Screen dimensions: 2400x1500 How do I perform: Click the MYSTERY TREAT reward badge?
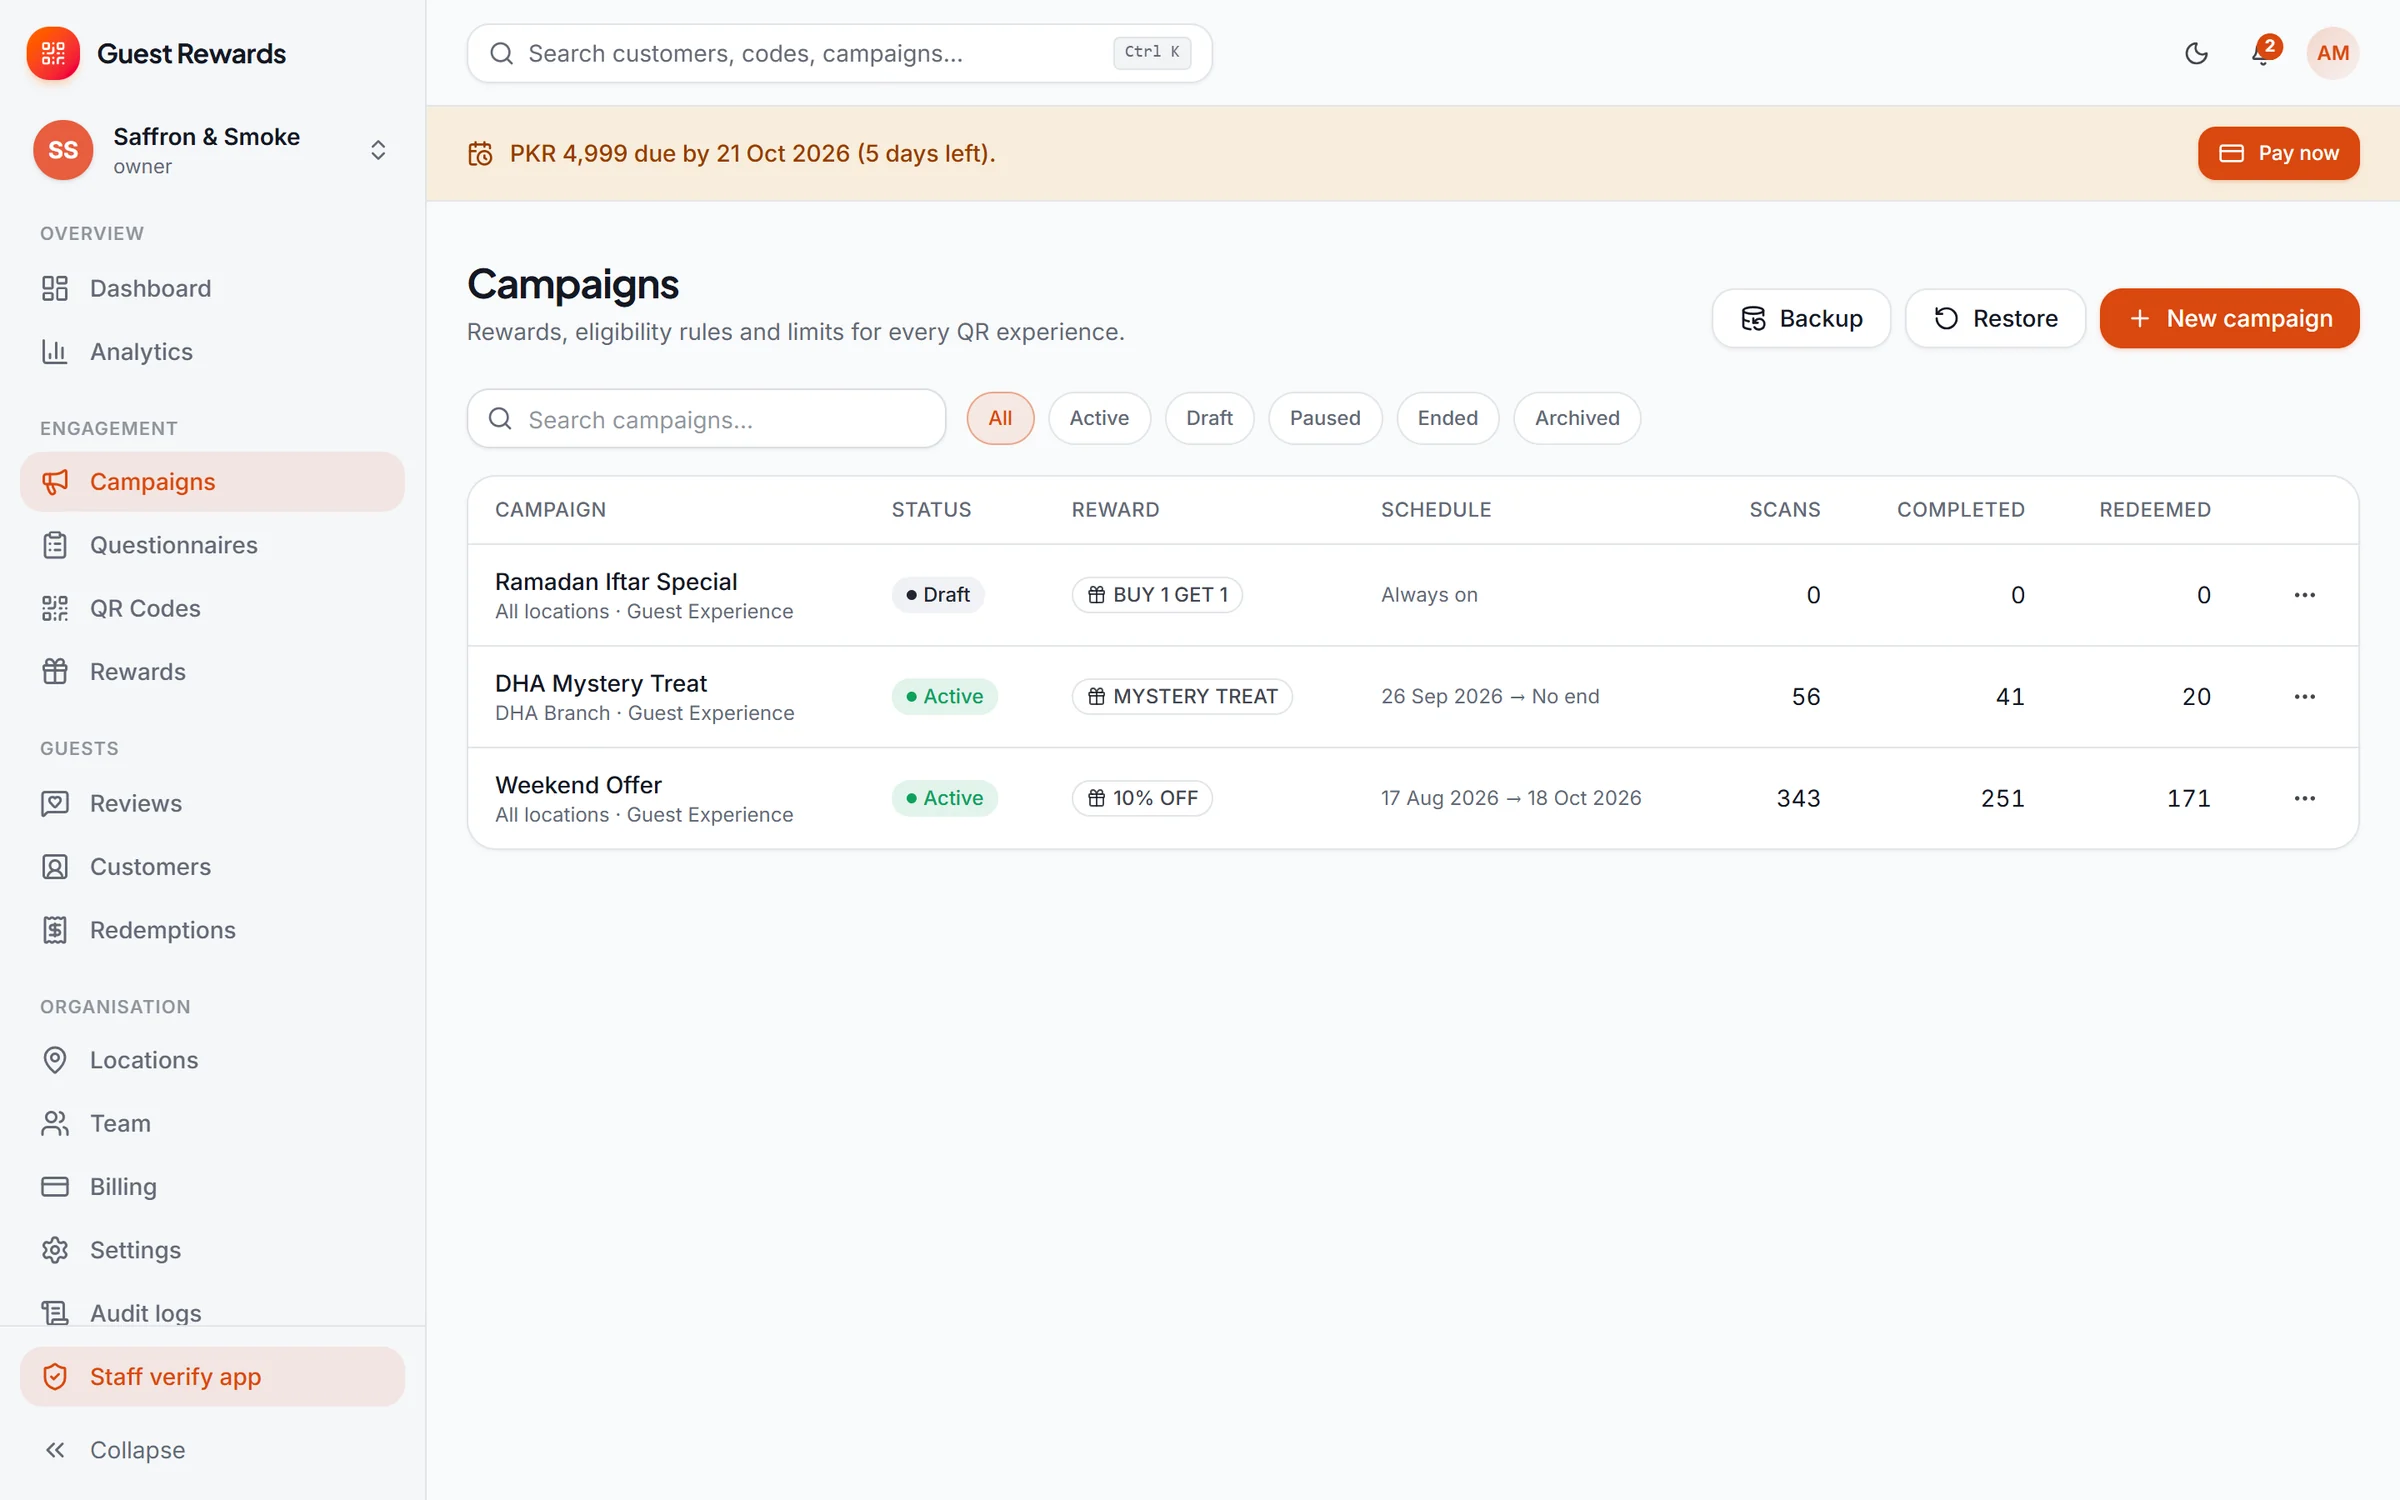(1182, 697)
